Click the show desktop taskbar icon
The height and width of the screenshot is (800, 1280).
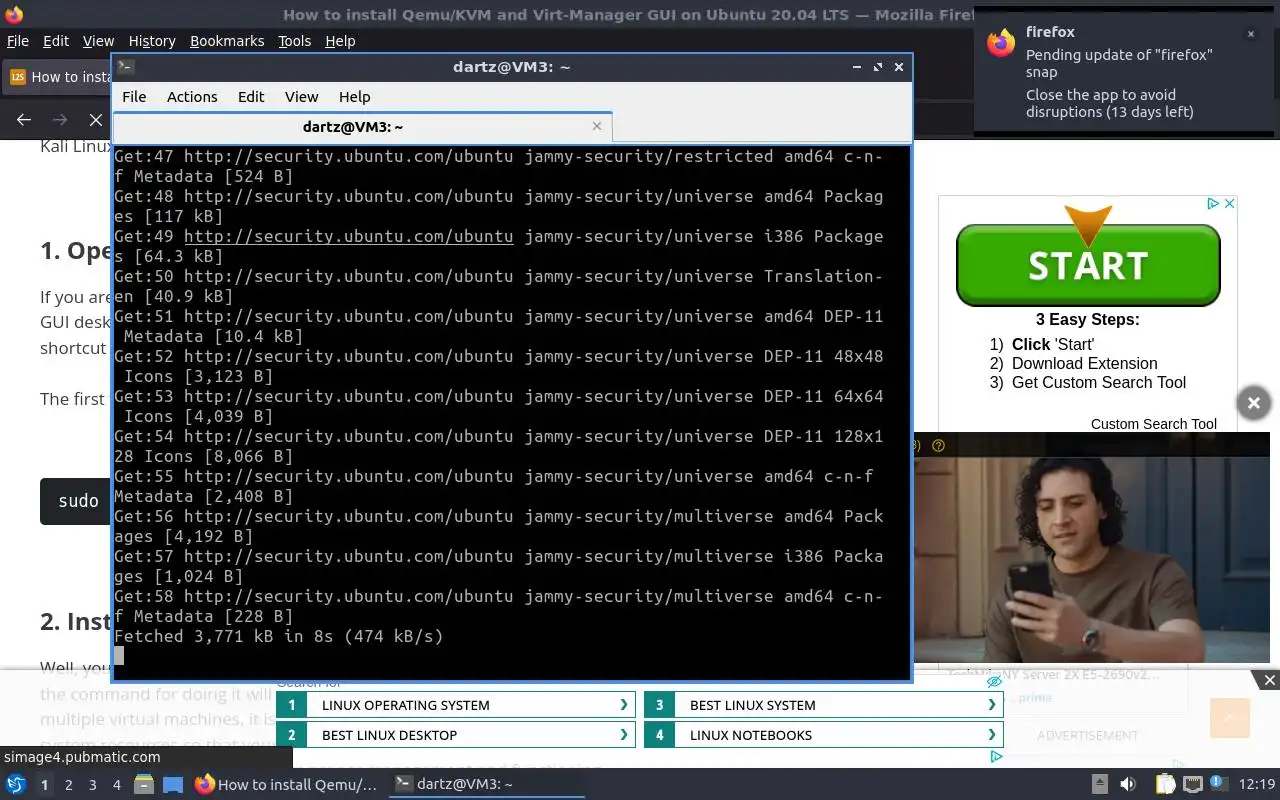[173, 785]
